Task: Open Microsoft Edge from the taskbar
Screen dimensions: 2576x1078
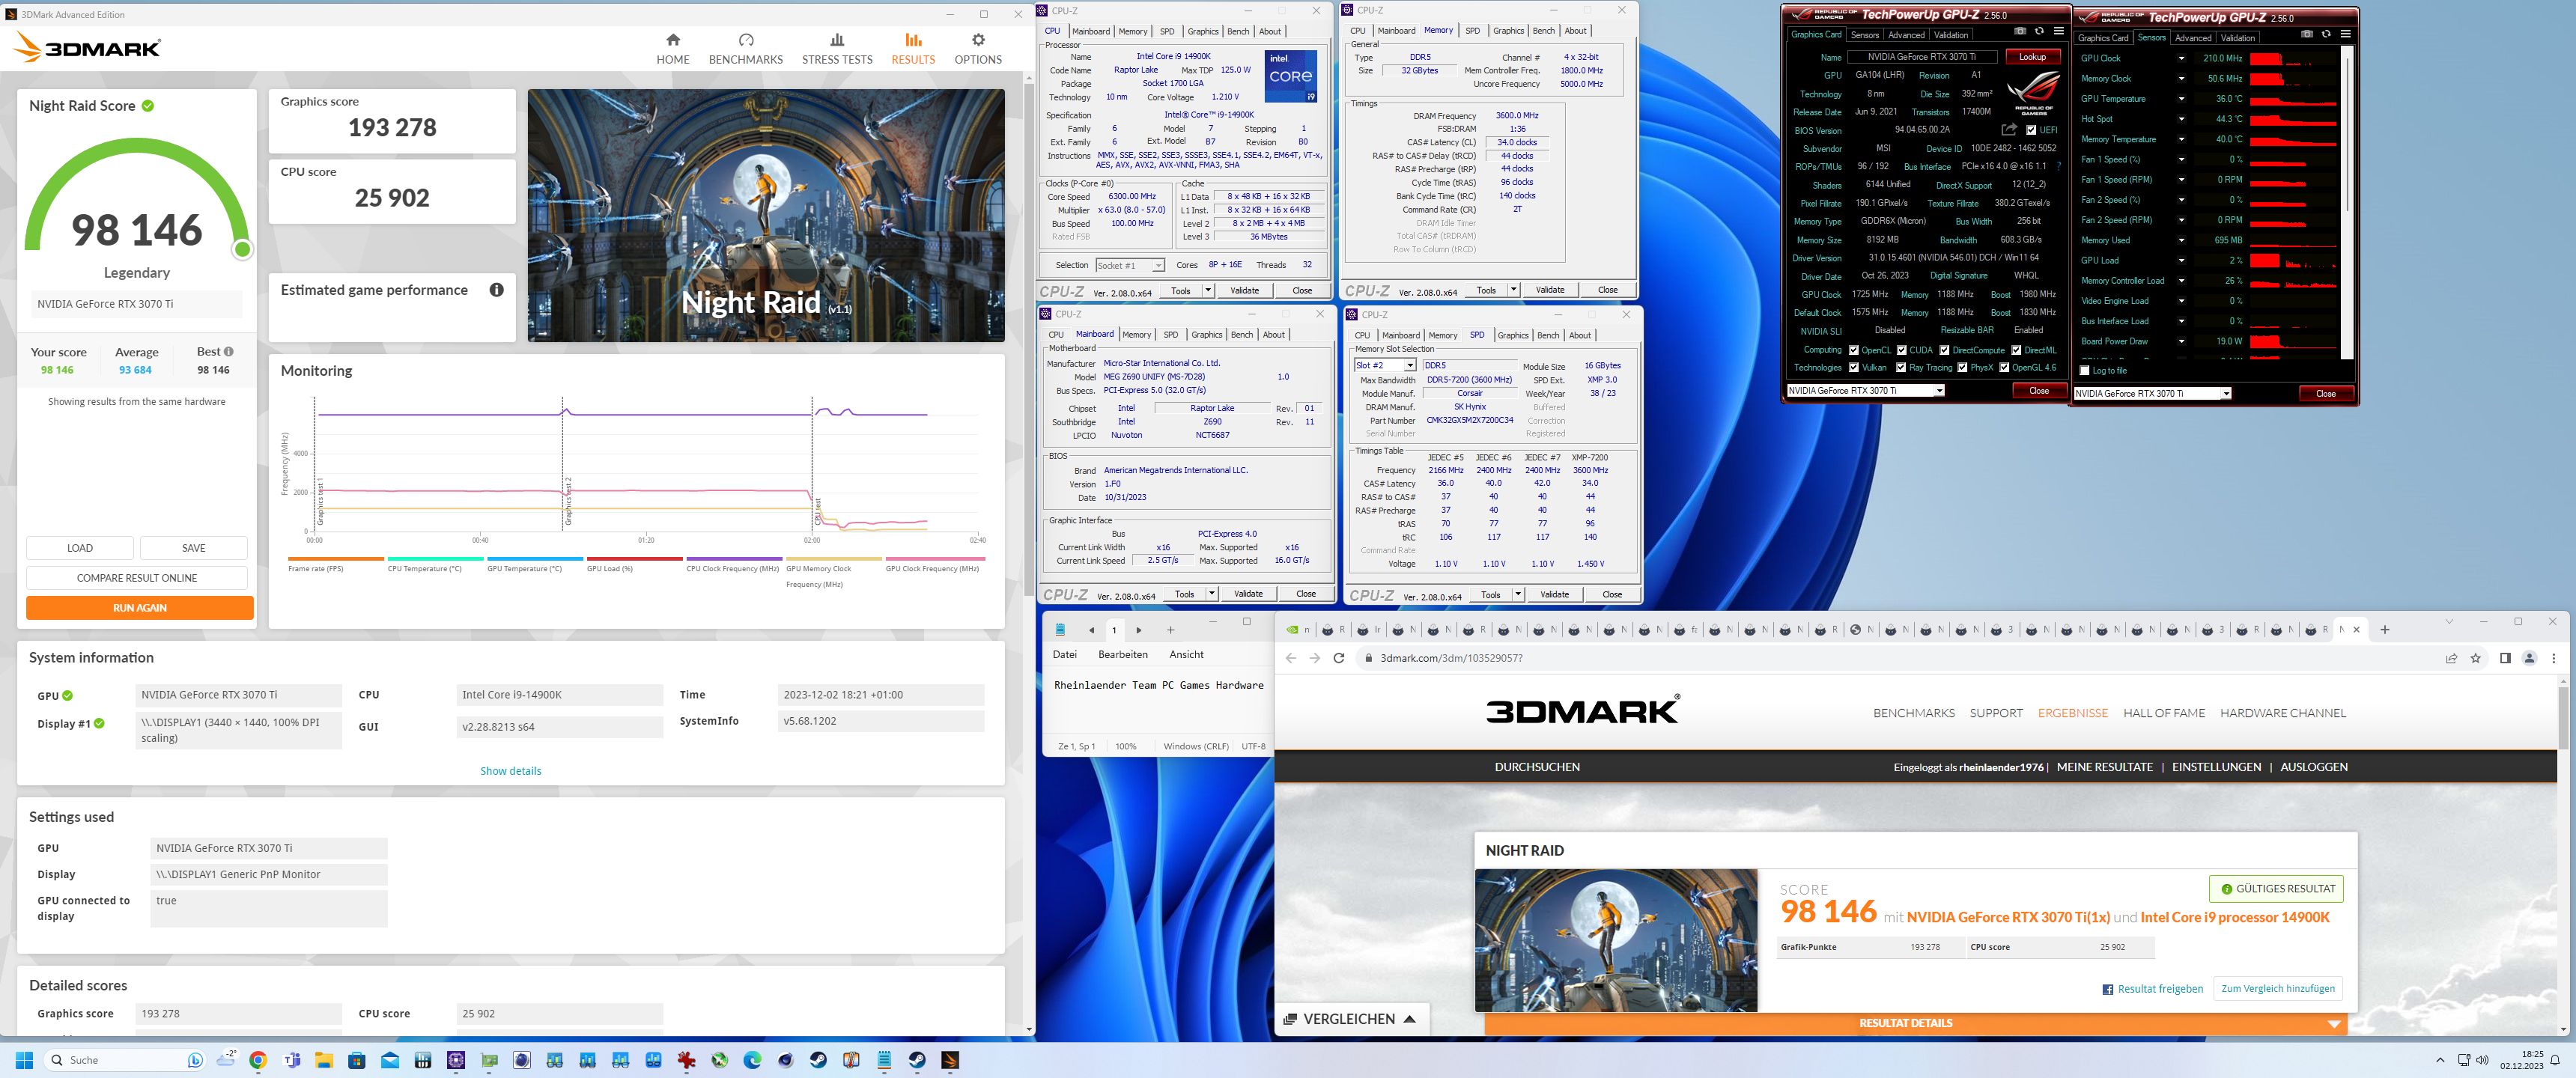Action: [x=752, y=1060]
